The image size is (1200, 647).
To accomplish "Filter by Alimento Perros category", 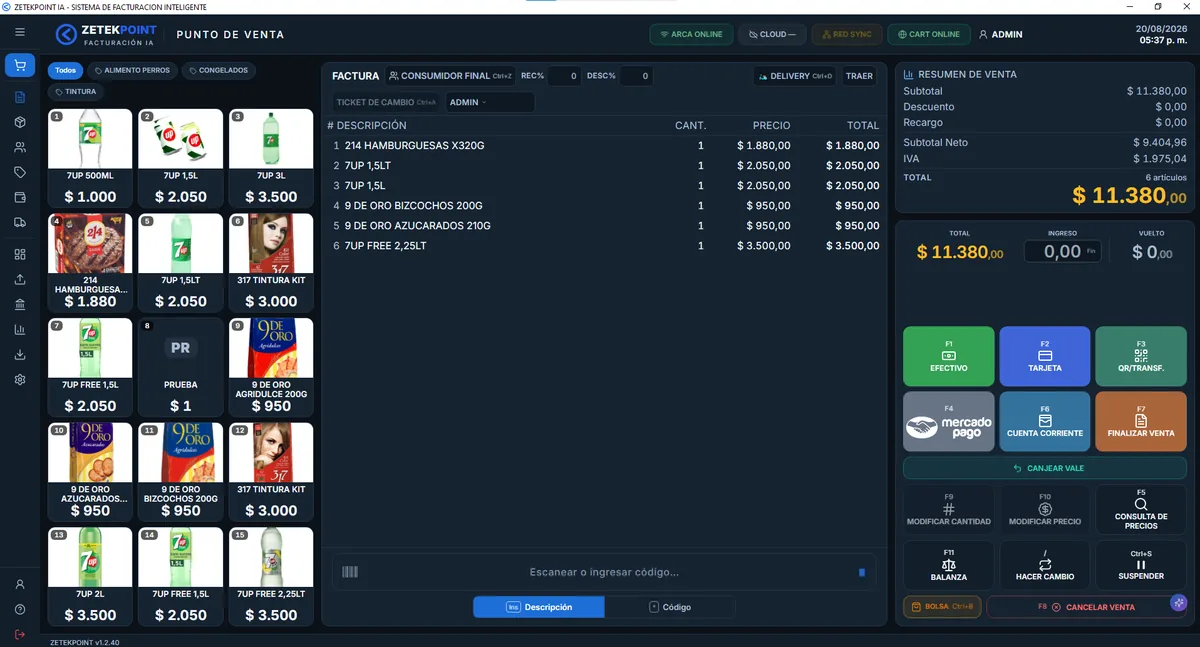I will point(133,71).
